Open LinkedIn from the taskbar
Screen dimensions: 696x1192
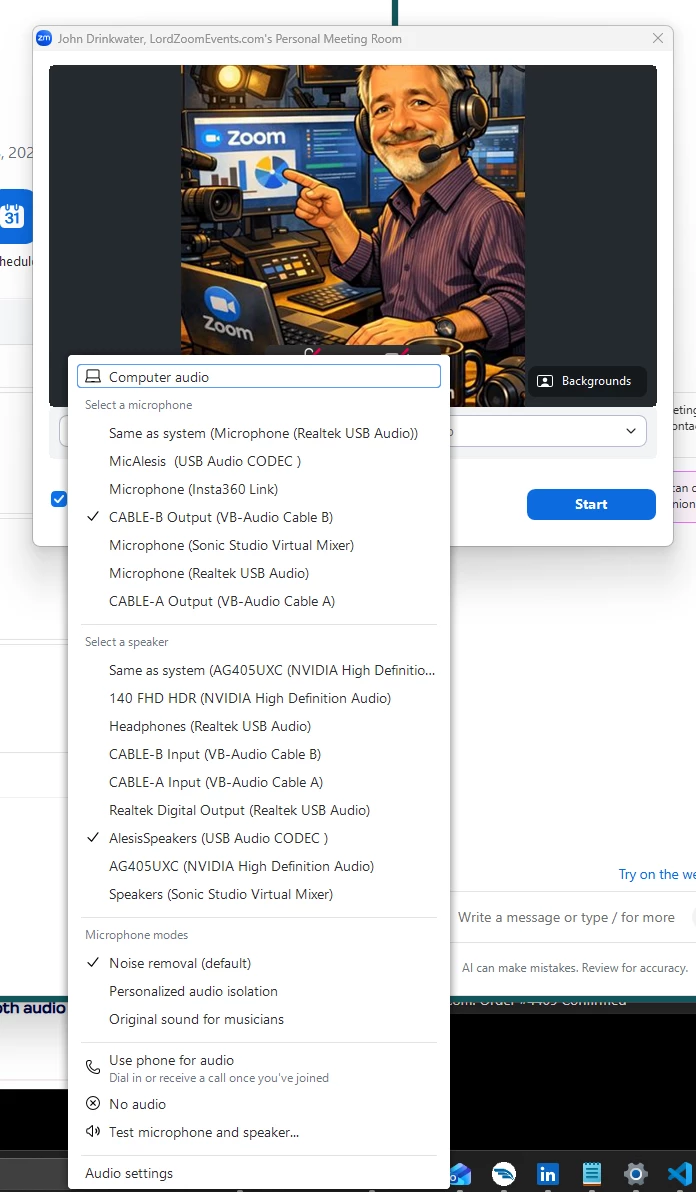click(547, 1174)
